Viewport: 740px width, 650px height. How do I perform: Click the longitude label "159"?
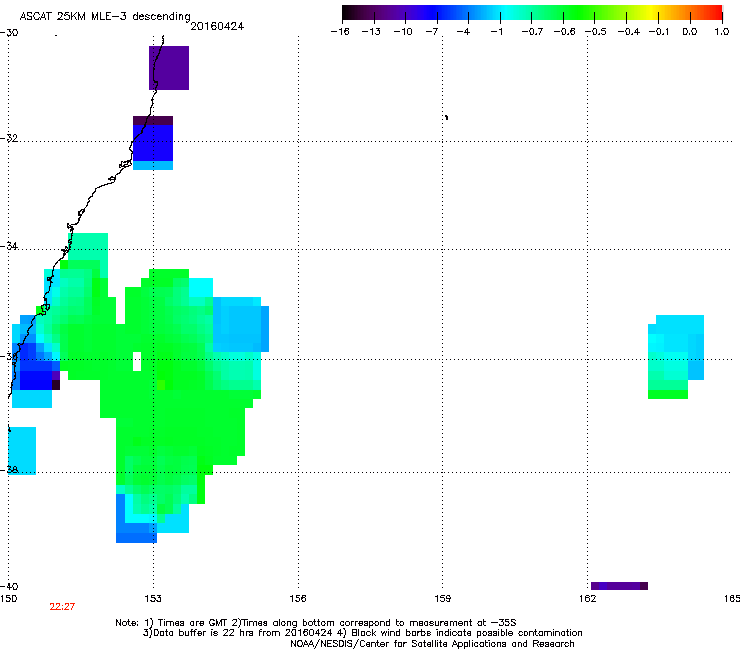click(x=443, y=599)
